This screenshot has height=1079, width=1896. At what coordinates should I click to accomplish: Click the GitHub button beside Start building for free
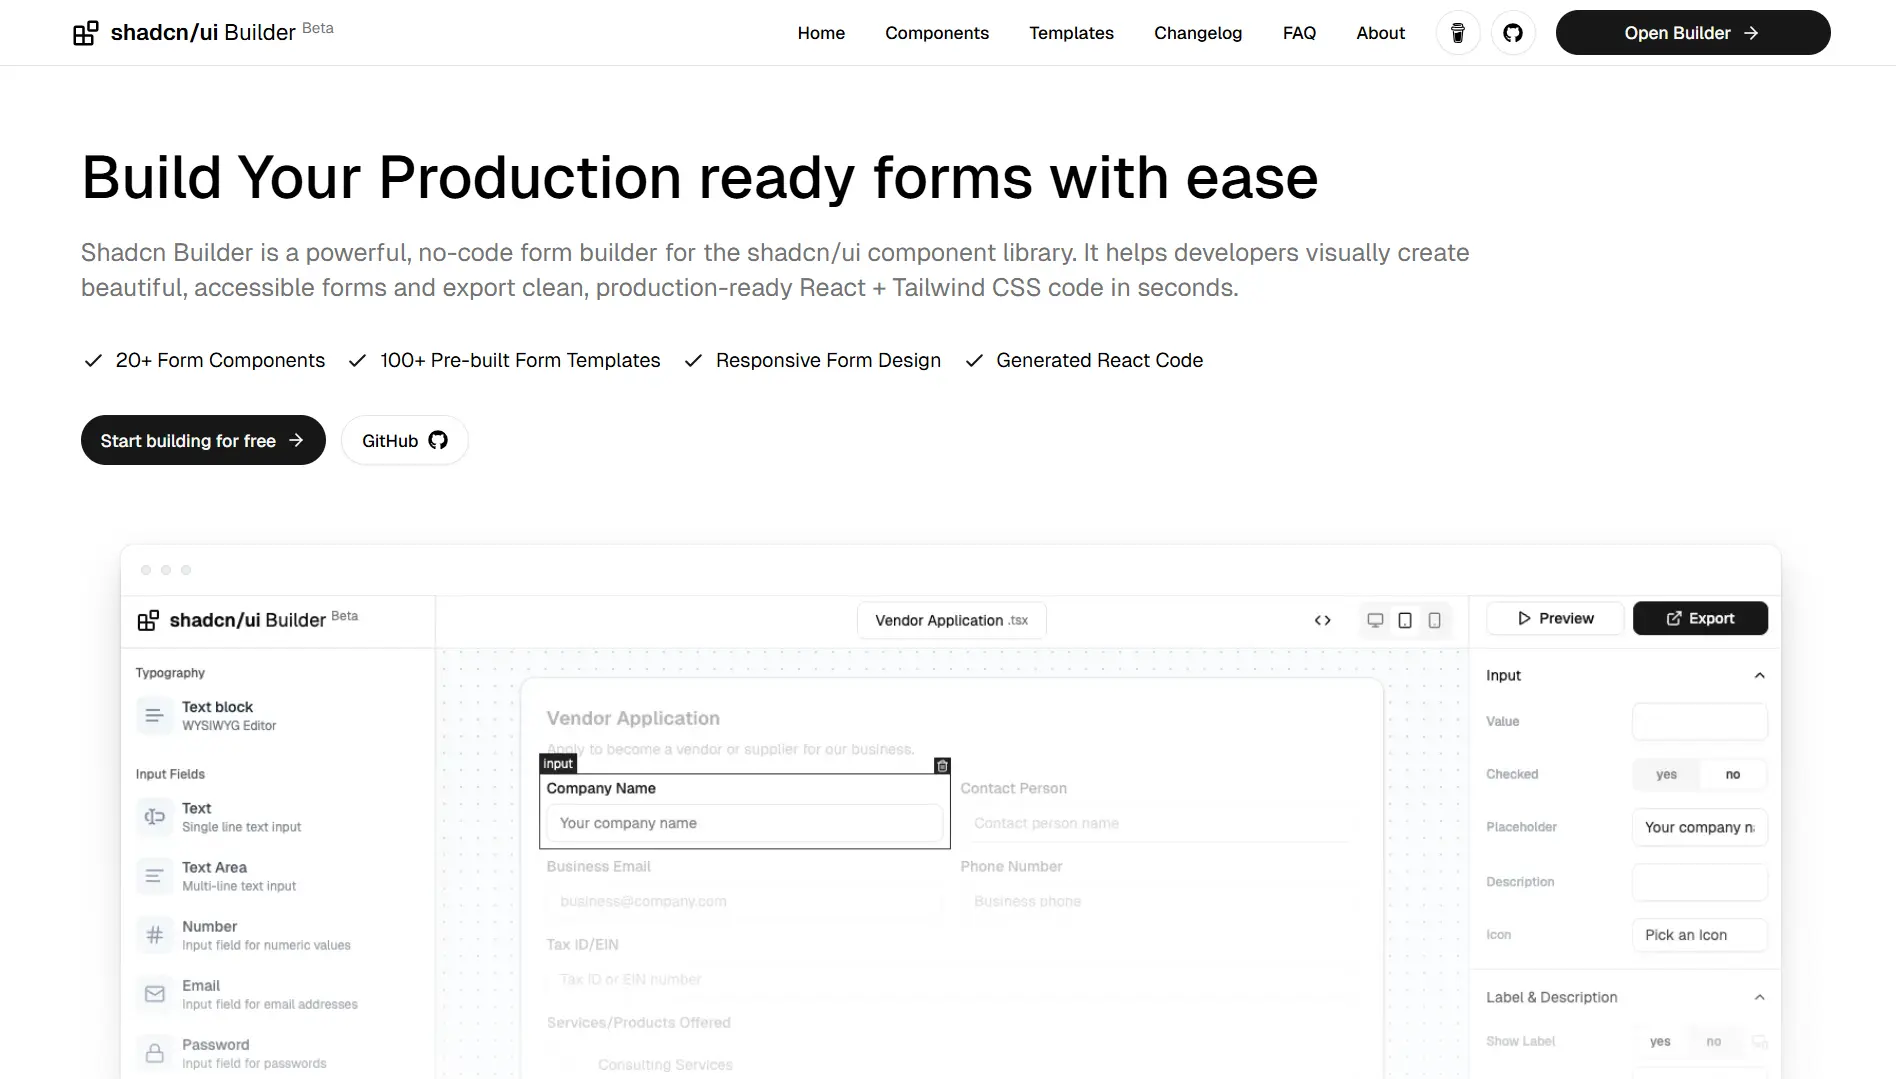coord(405,440)
